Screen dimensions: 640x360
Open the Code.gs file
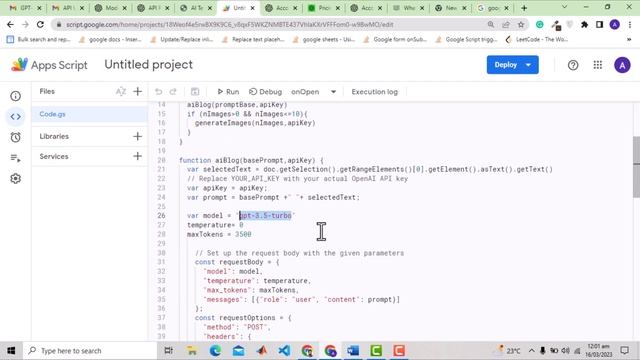[x=90, y=114]
